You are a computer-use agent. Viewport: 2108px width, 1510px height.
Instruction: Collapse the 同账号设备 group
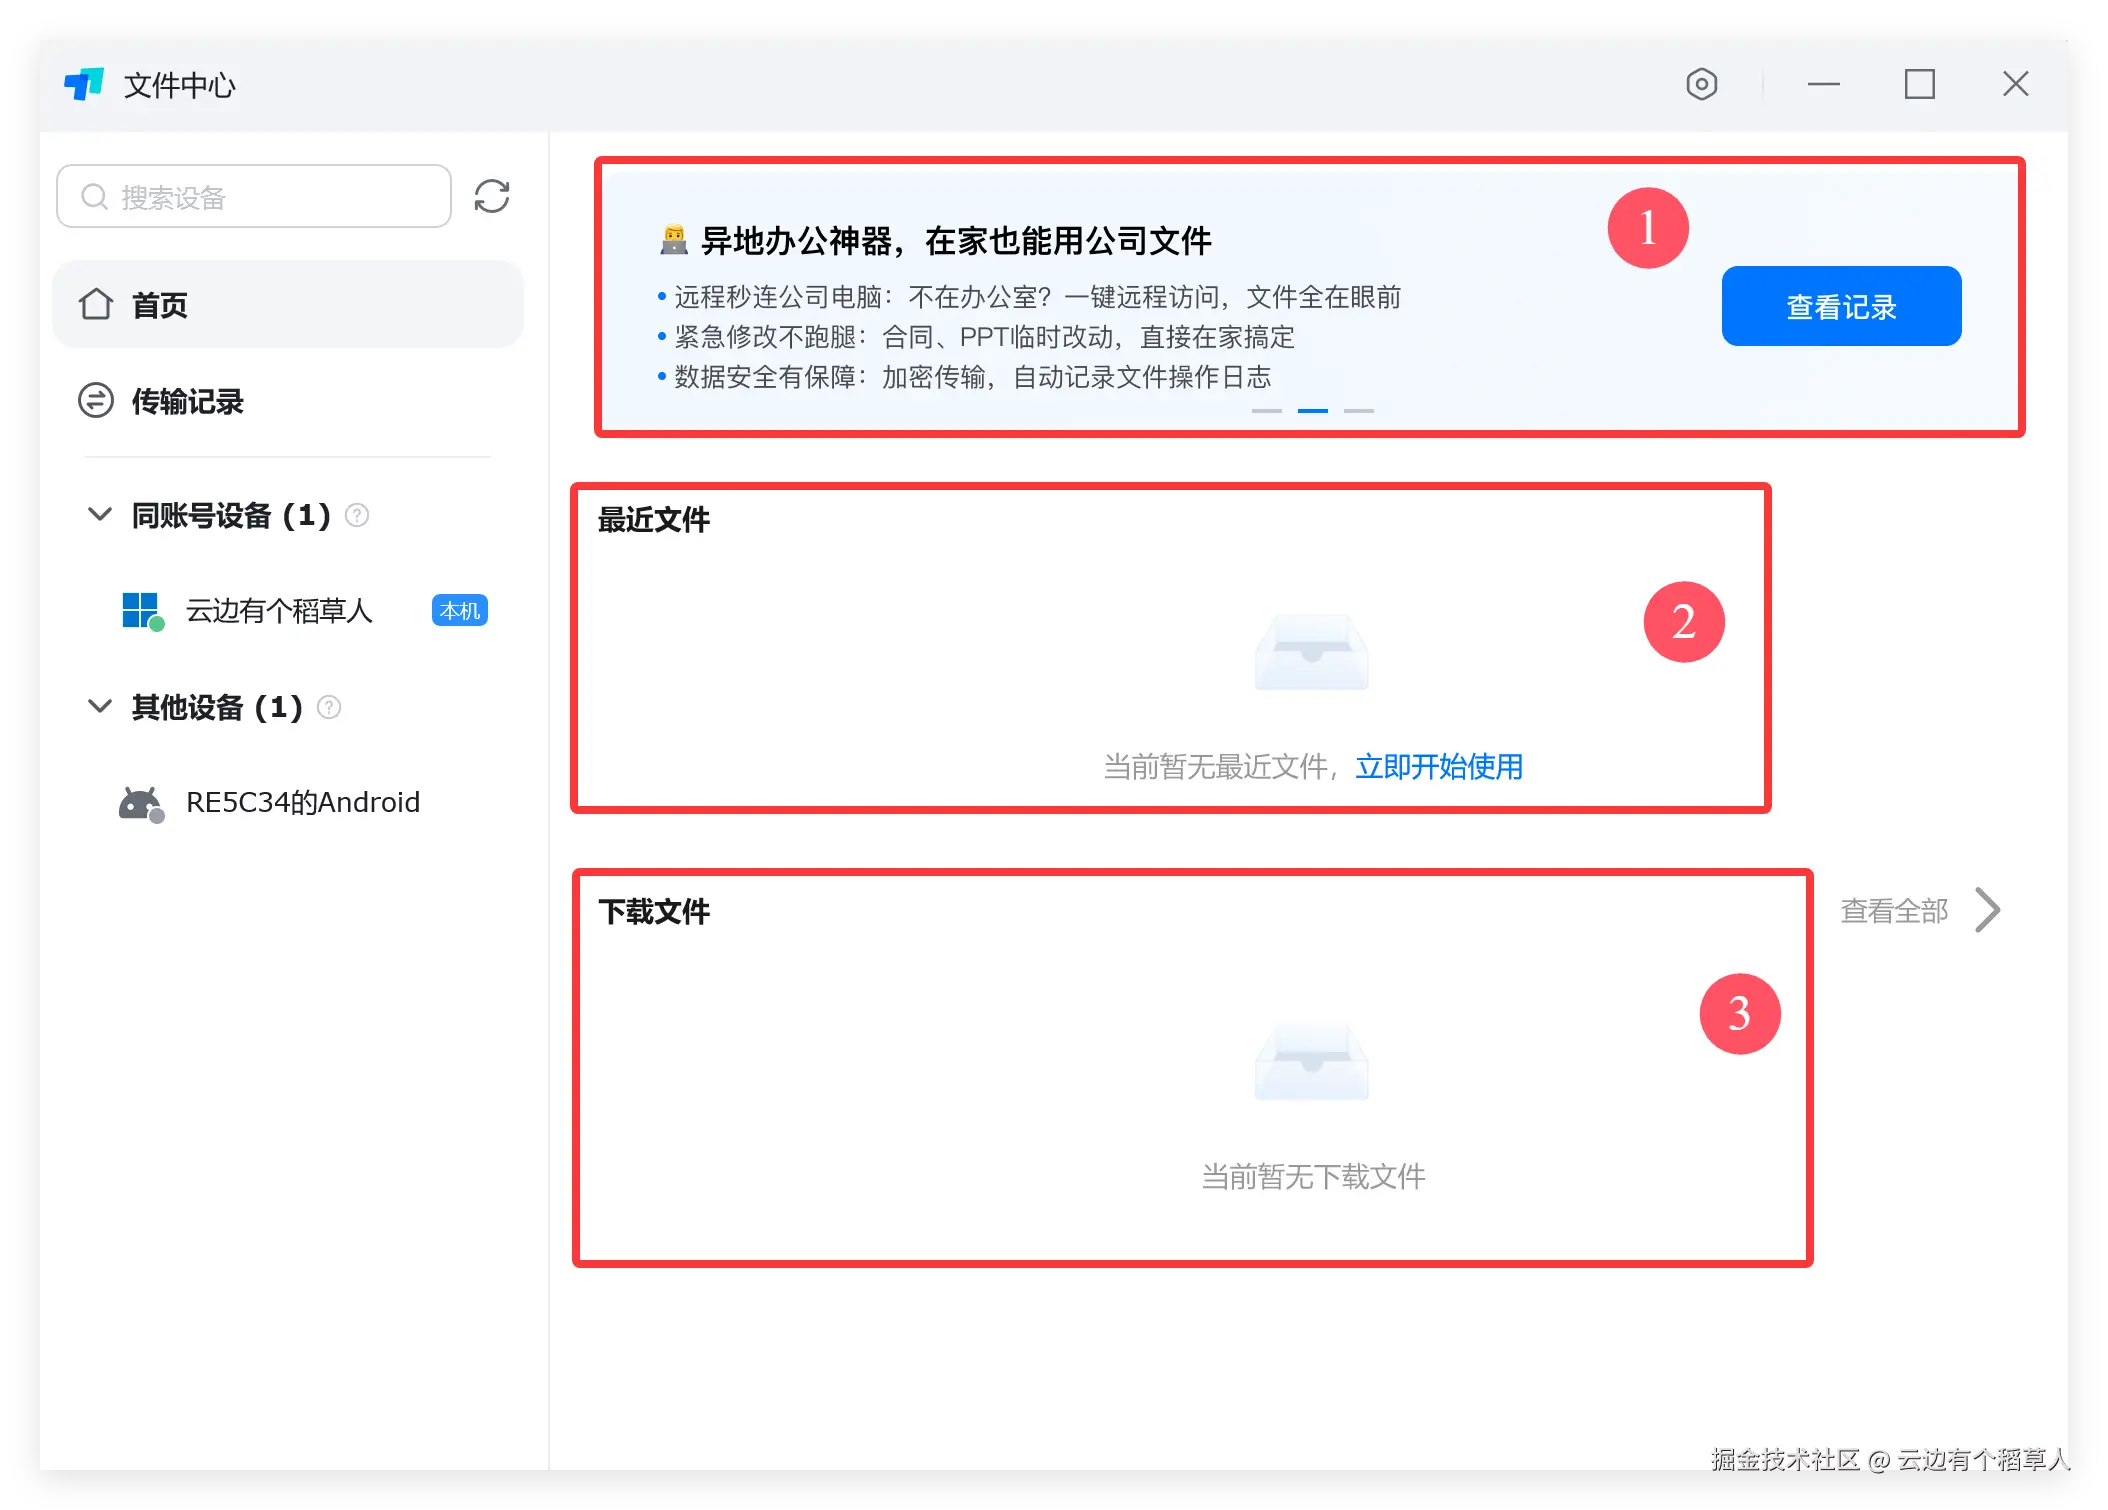(100, 515)
